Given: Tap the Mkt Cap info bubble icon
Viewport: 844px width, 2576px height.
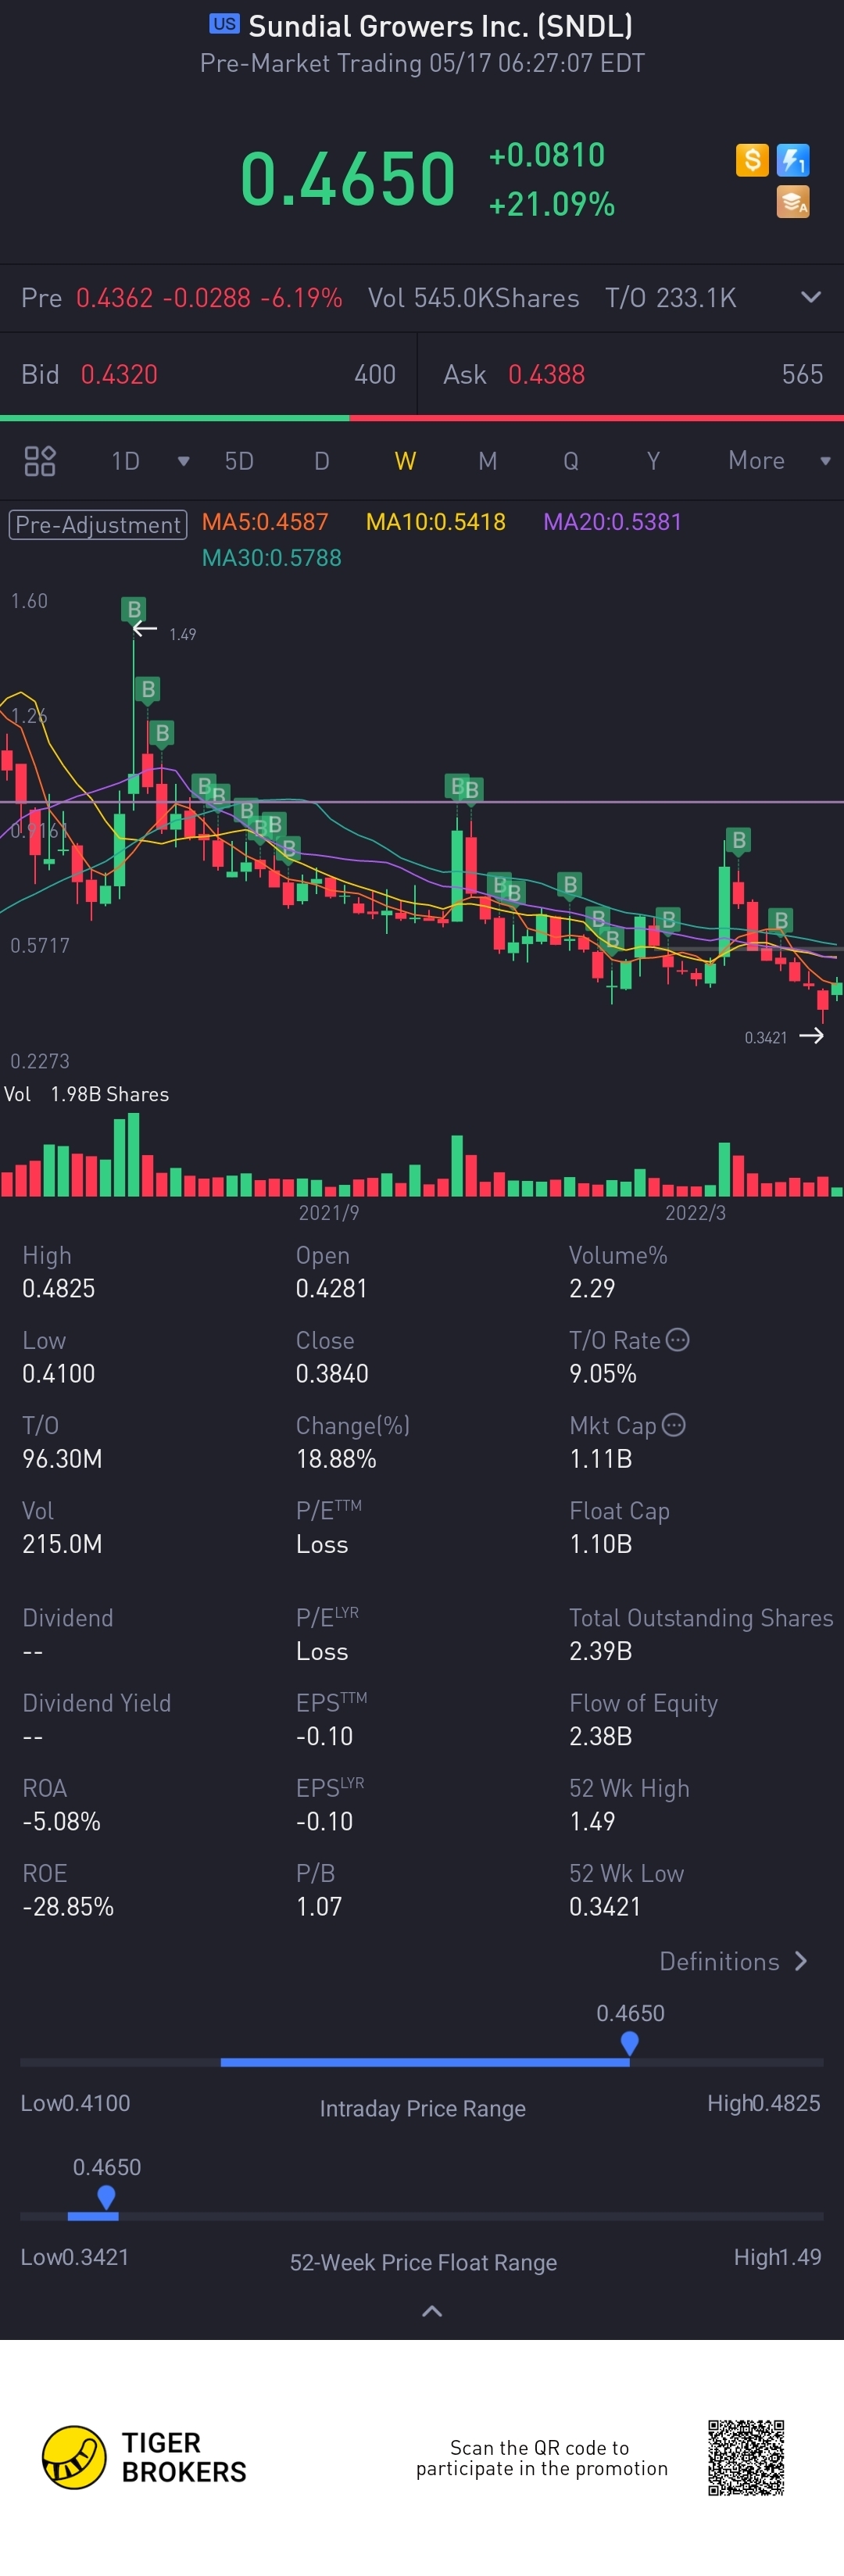Looking at the screenshot, I should point(674,1425).
